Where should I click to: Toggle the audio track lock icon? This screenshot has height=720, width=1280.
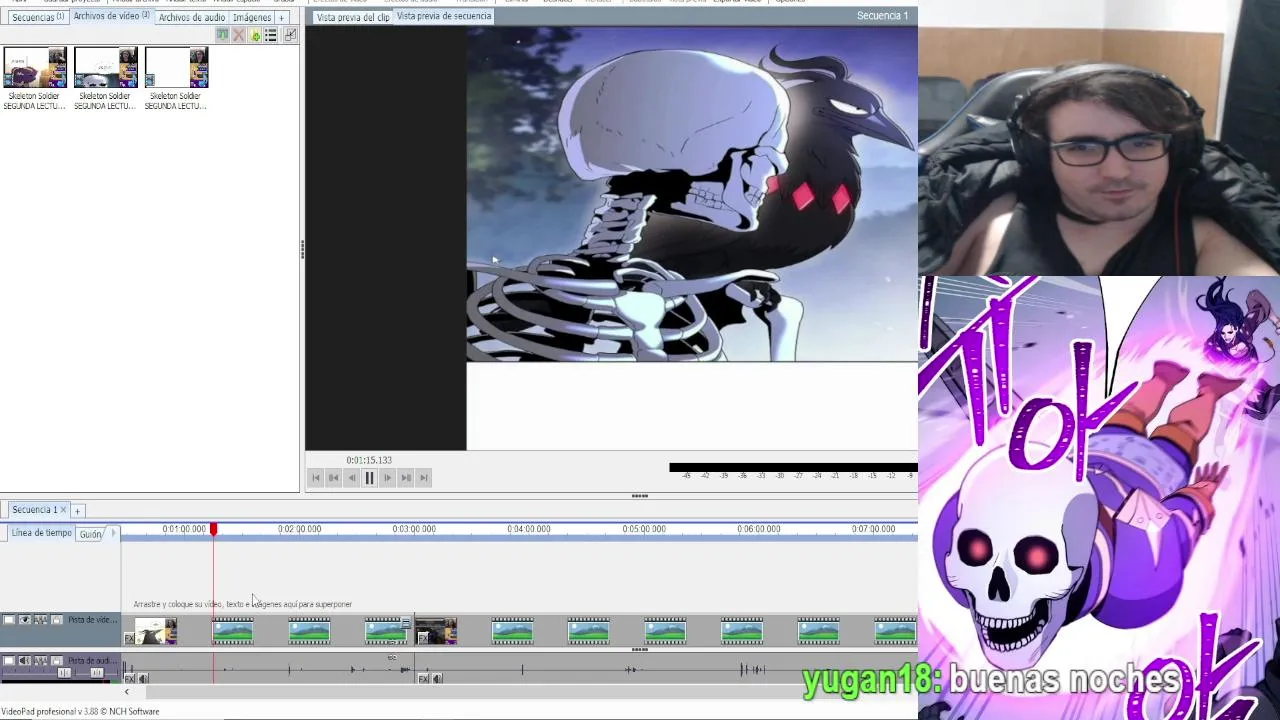coord(57,660)
